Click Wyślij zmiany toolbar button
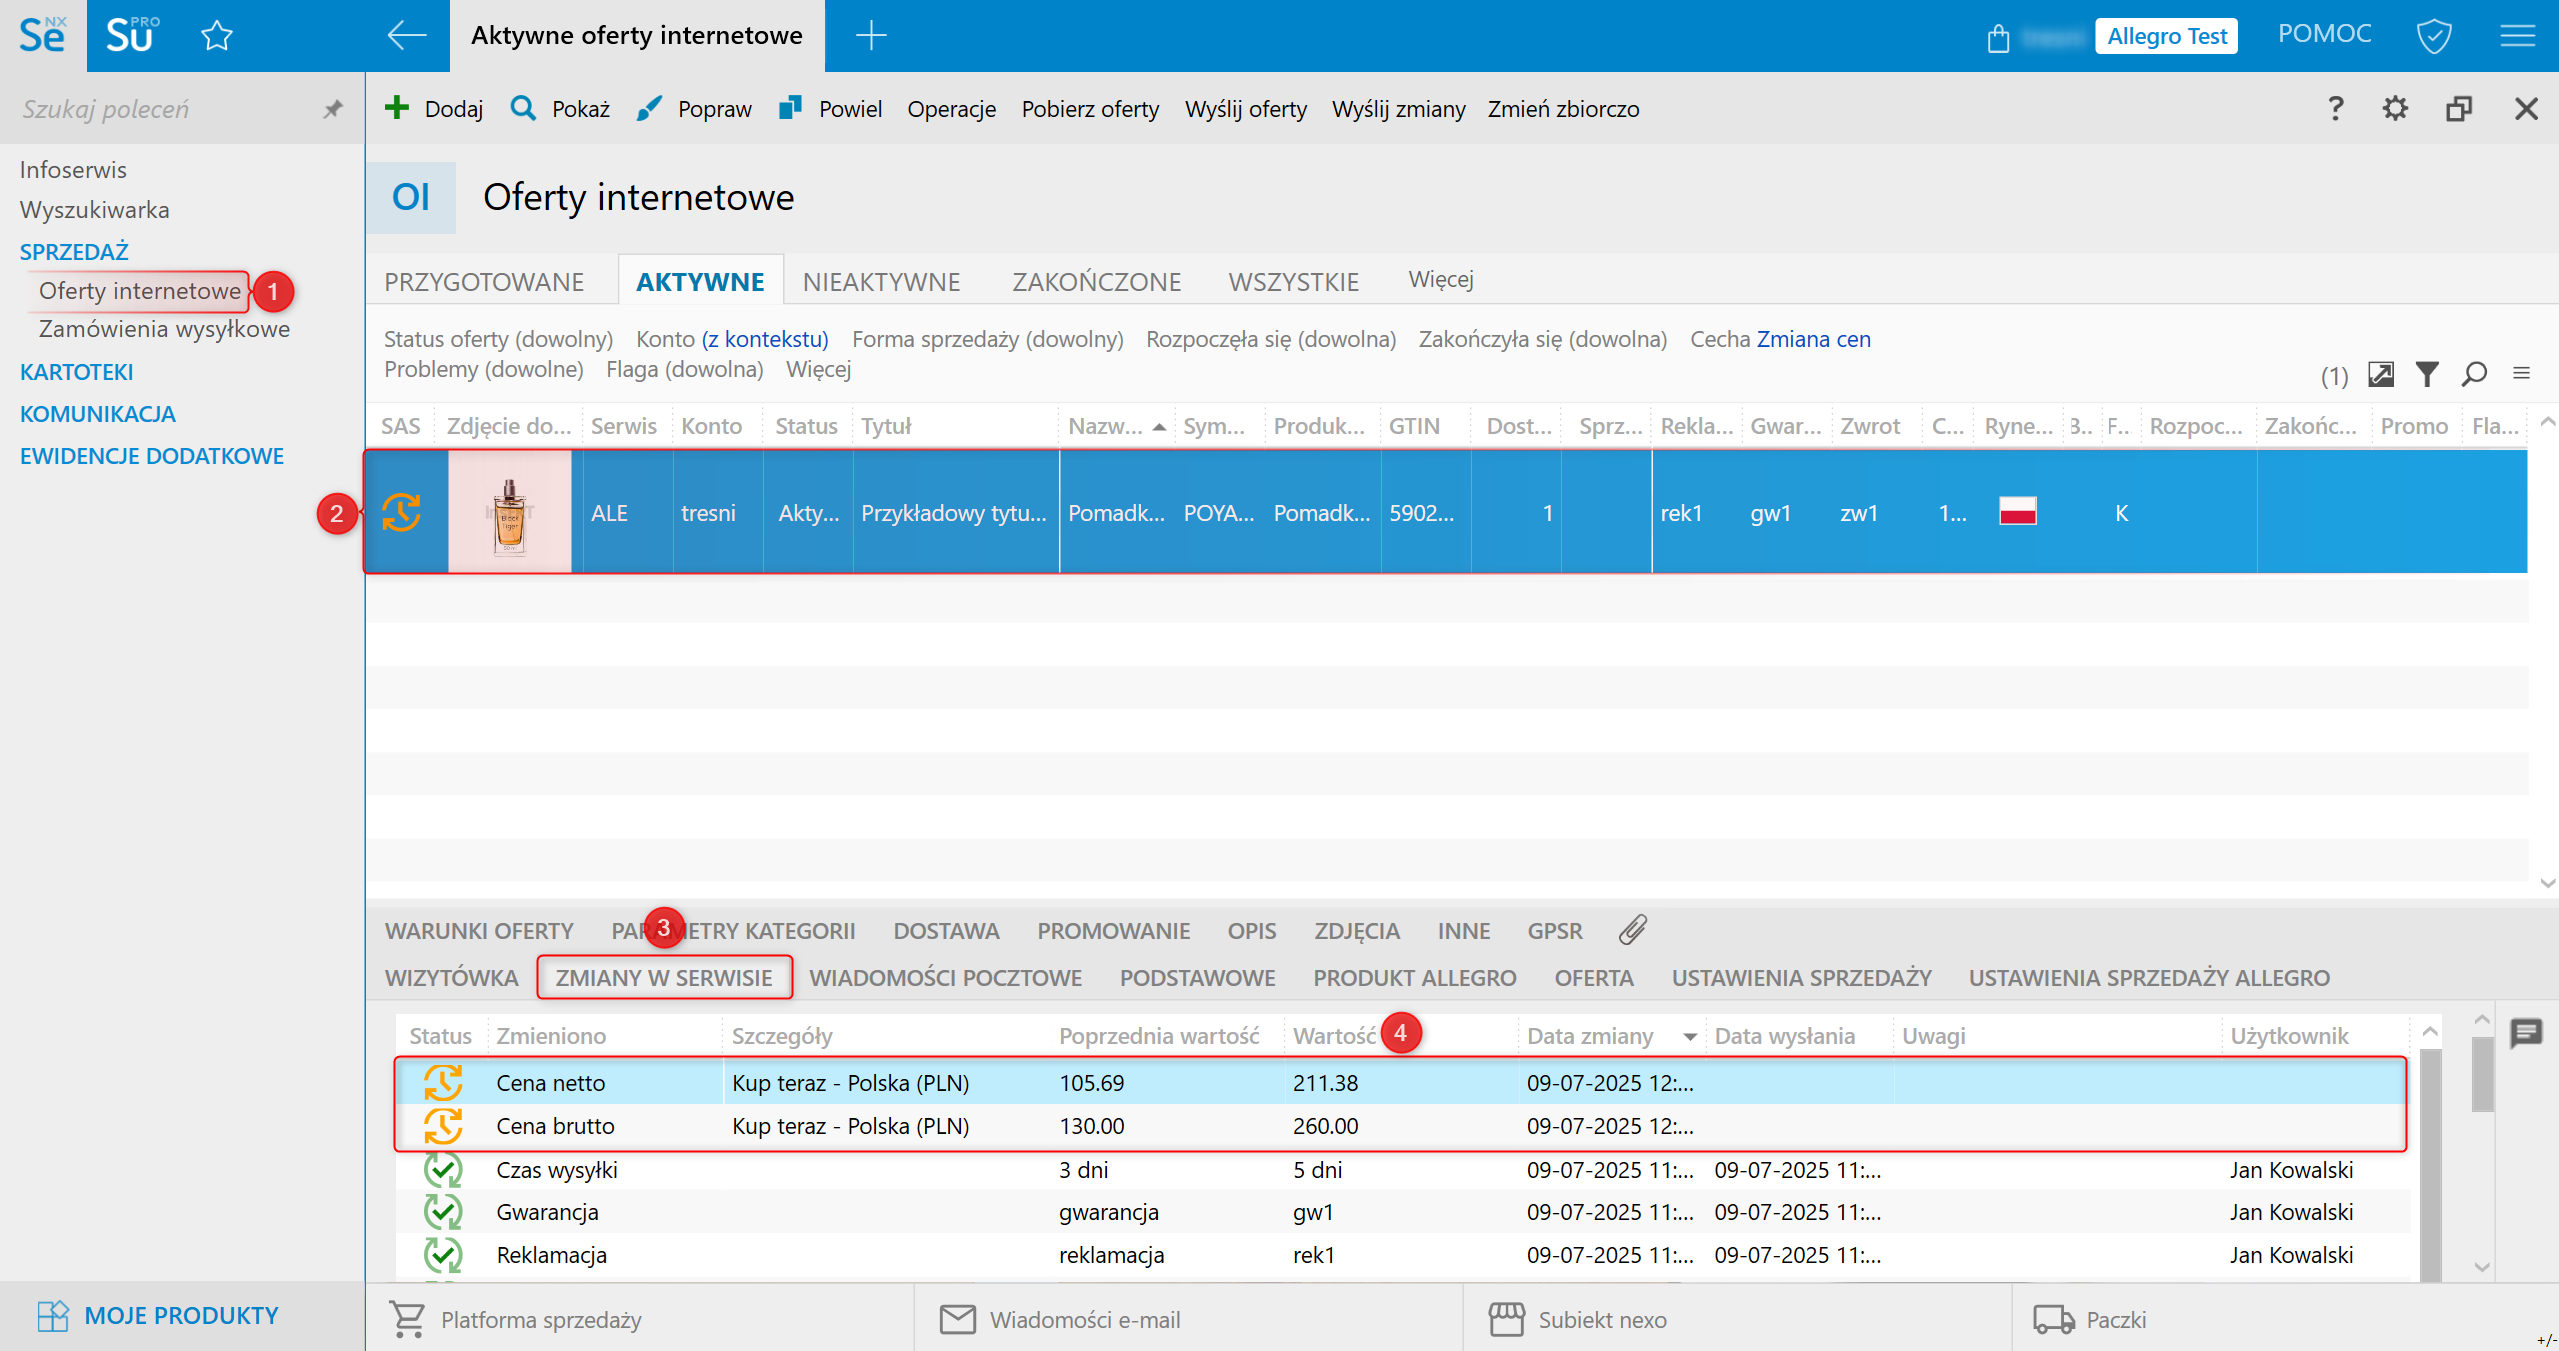This screenshot has width=2559, height=1351. tap(1398, 109)
